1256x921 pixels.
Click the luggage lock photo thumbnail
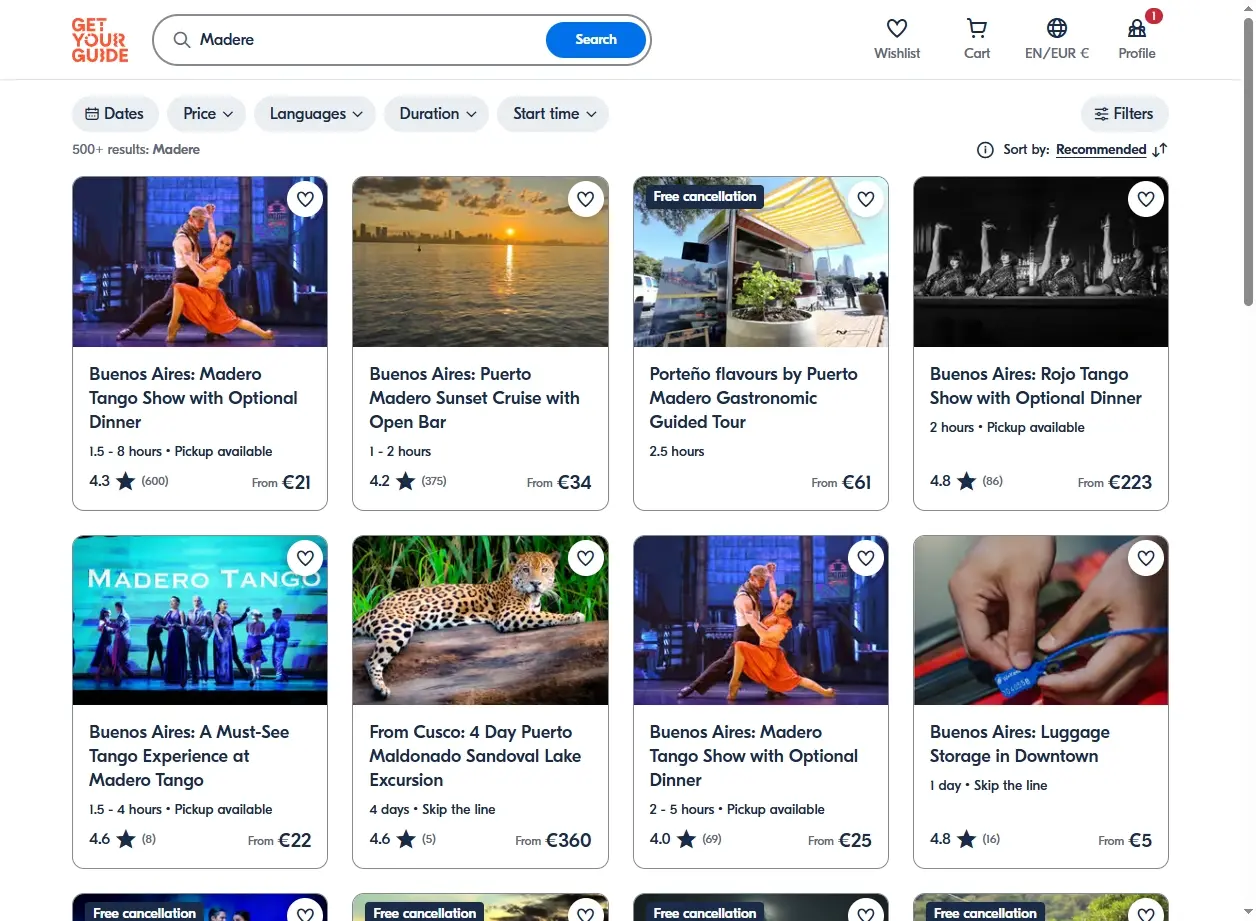(x=1041, y=620)
